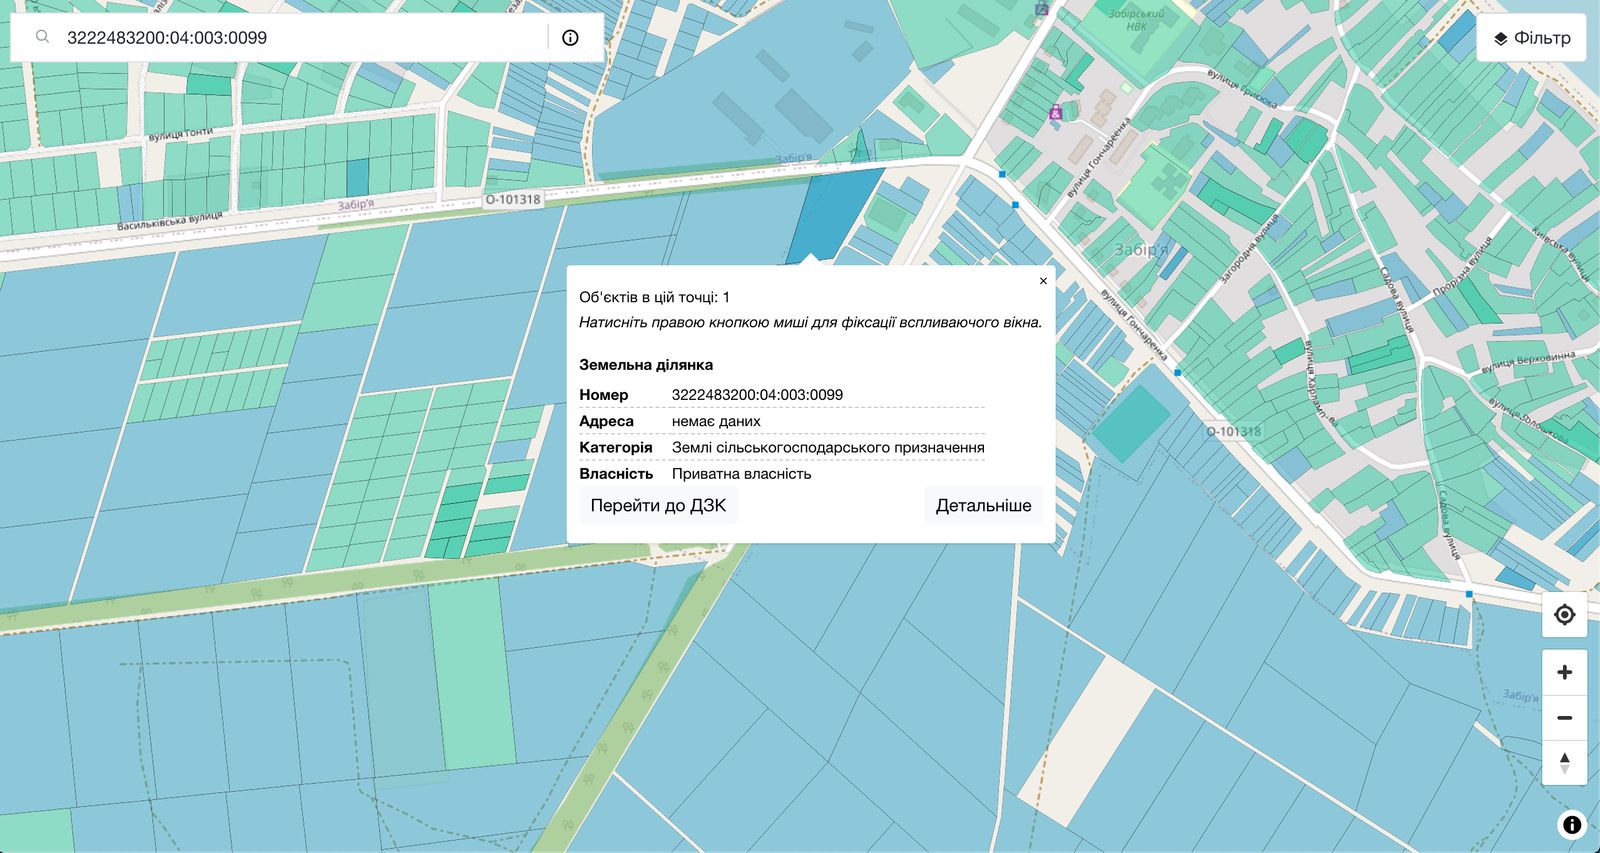Click the O-101318 road label near Васильківська вулиця
1600x853 pixels.
[x=513, y=200]
